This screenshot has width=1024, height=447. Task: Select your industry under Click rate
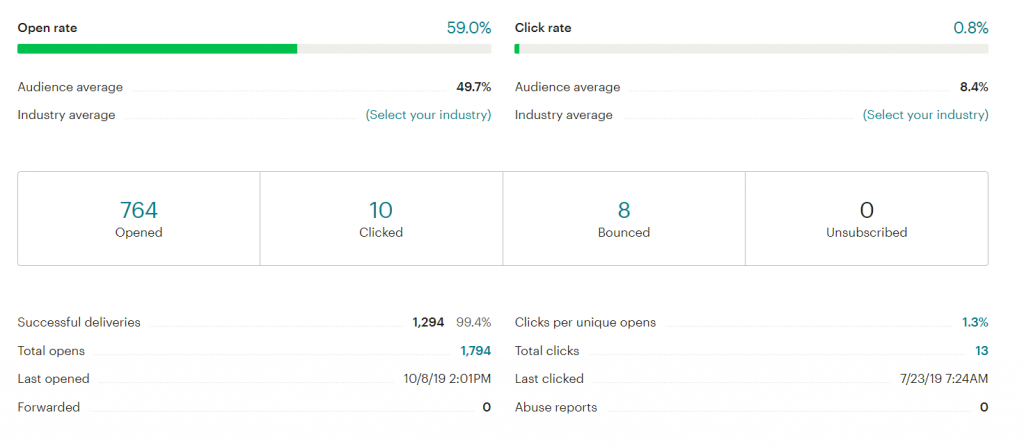pyautogui.click(x=925, y=115)
